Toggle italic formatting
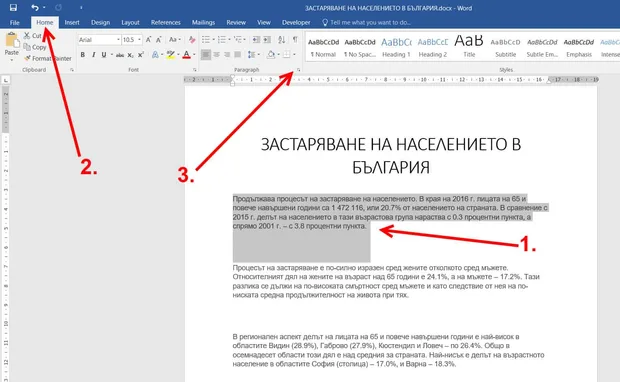 [93, 55]
